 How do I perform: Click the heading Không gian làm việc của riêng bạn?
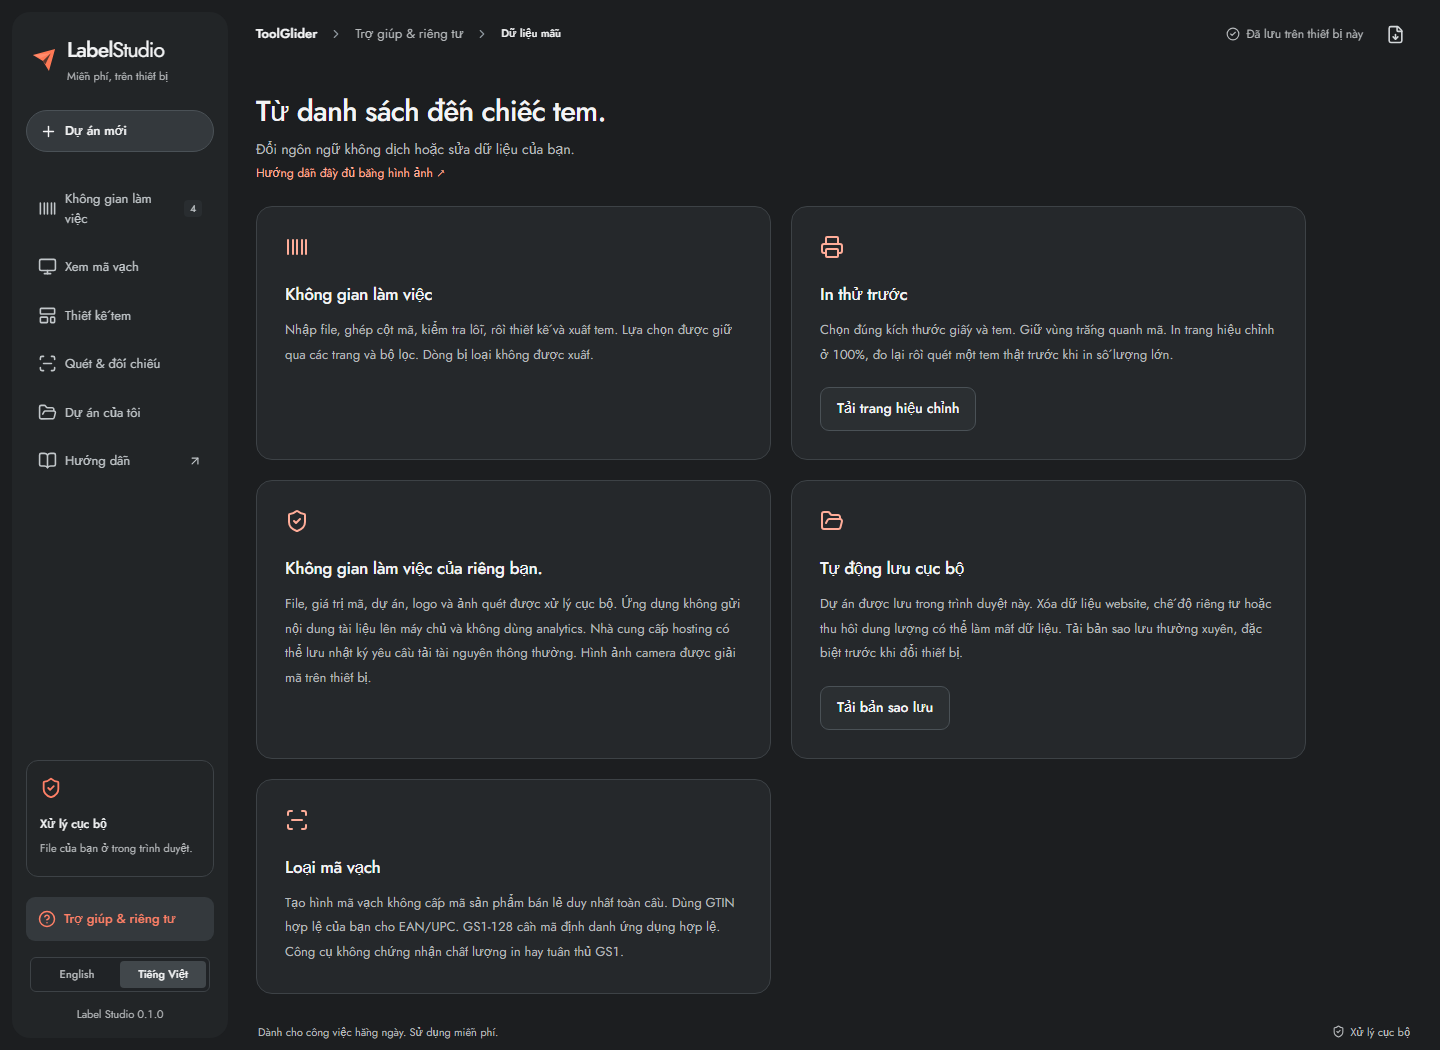414,569
